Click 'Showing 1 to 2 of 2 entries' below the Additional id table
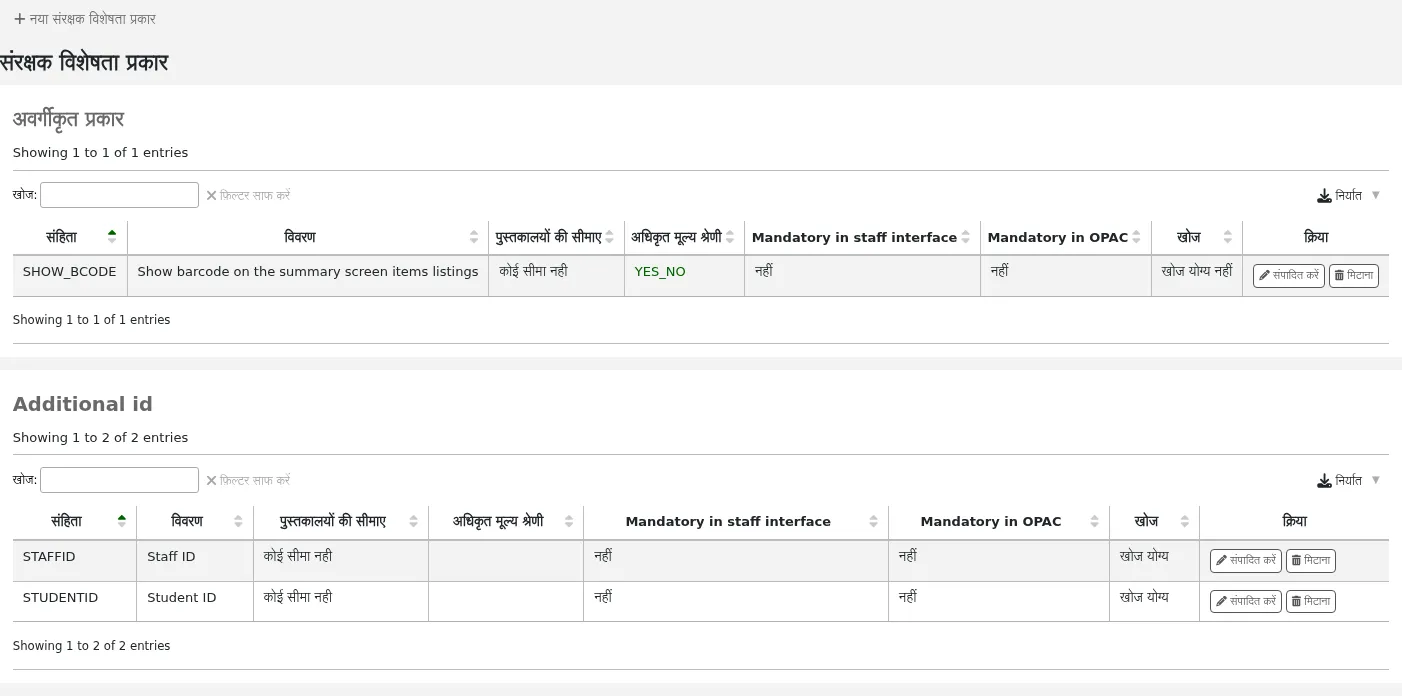1402x696 pixels. (x=92, y=646)
